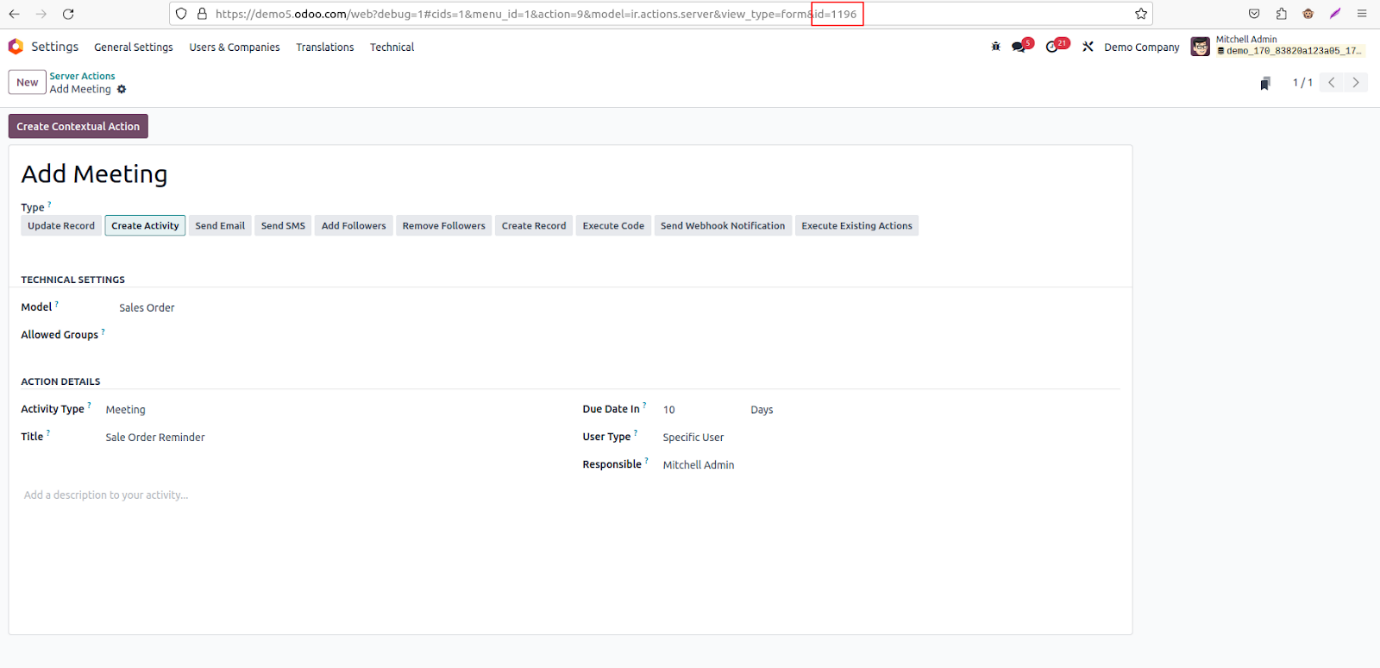Reload the page with the refresh icon

pos(68,14)
